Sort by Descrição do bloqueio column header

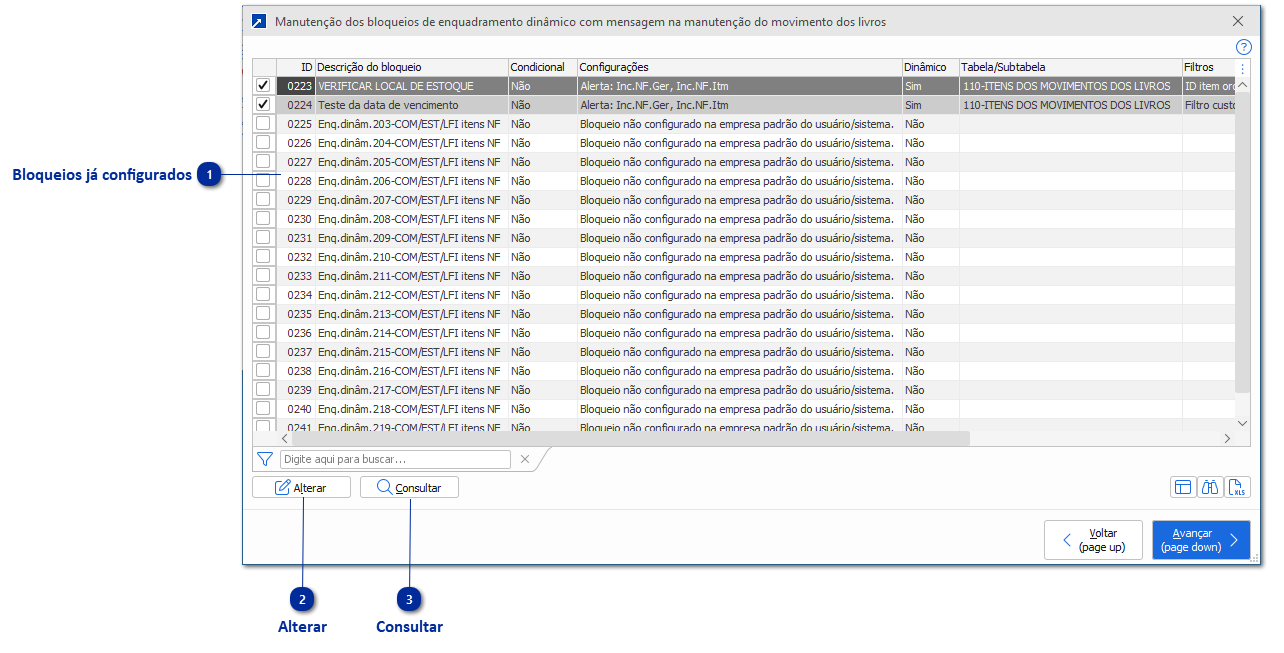412,67
